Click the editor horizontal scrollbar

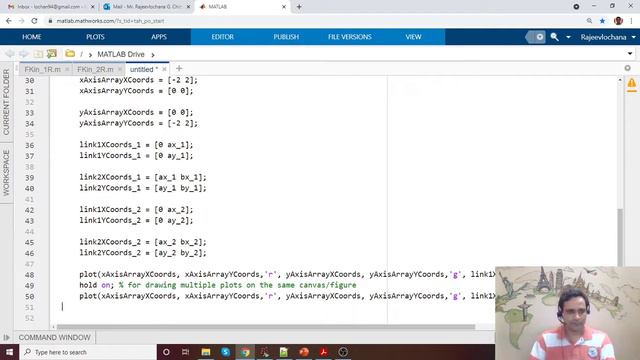click(x=266, y=327)
